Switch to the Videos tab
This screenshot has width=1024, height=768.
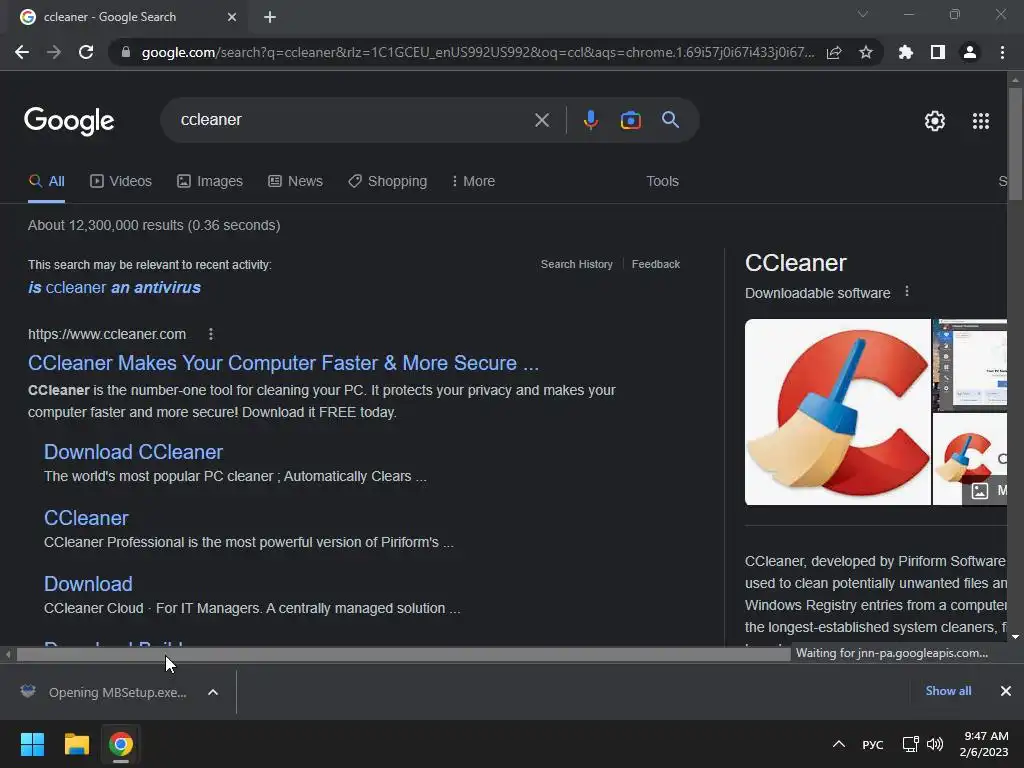point(121,182)
